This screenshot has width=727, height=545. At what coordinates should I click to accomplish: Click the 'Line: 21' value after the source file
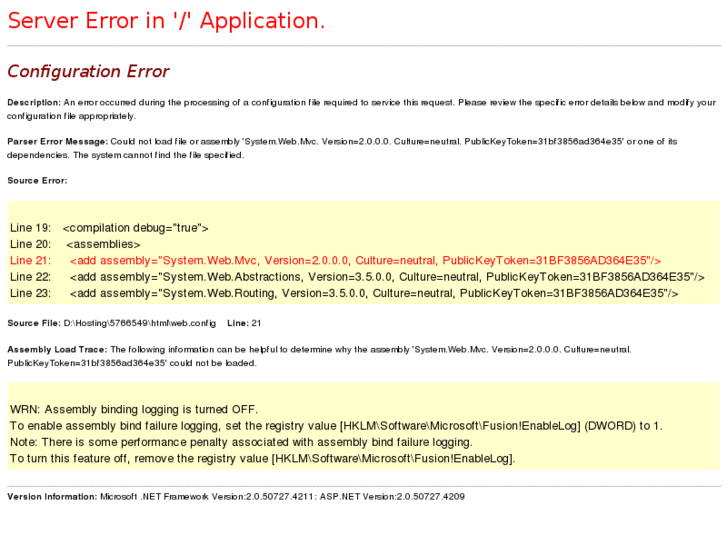pyautogui.click(x=244, y=323)
